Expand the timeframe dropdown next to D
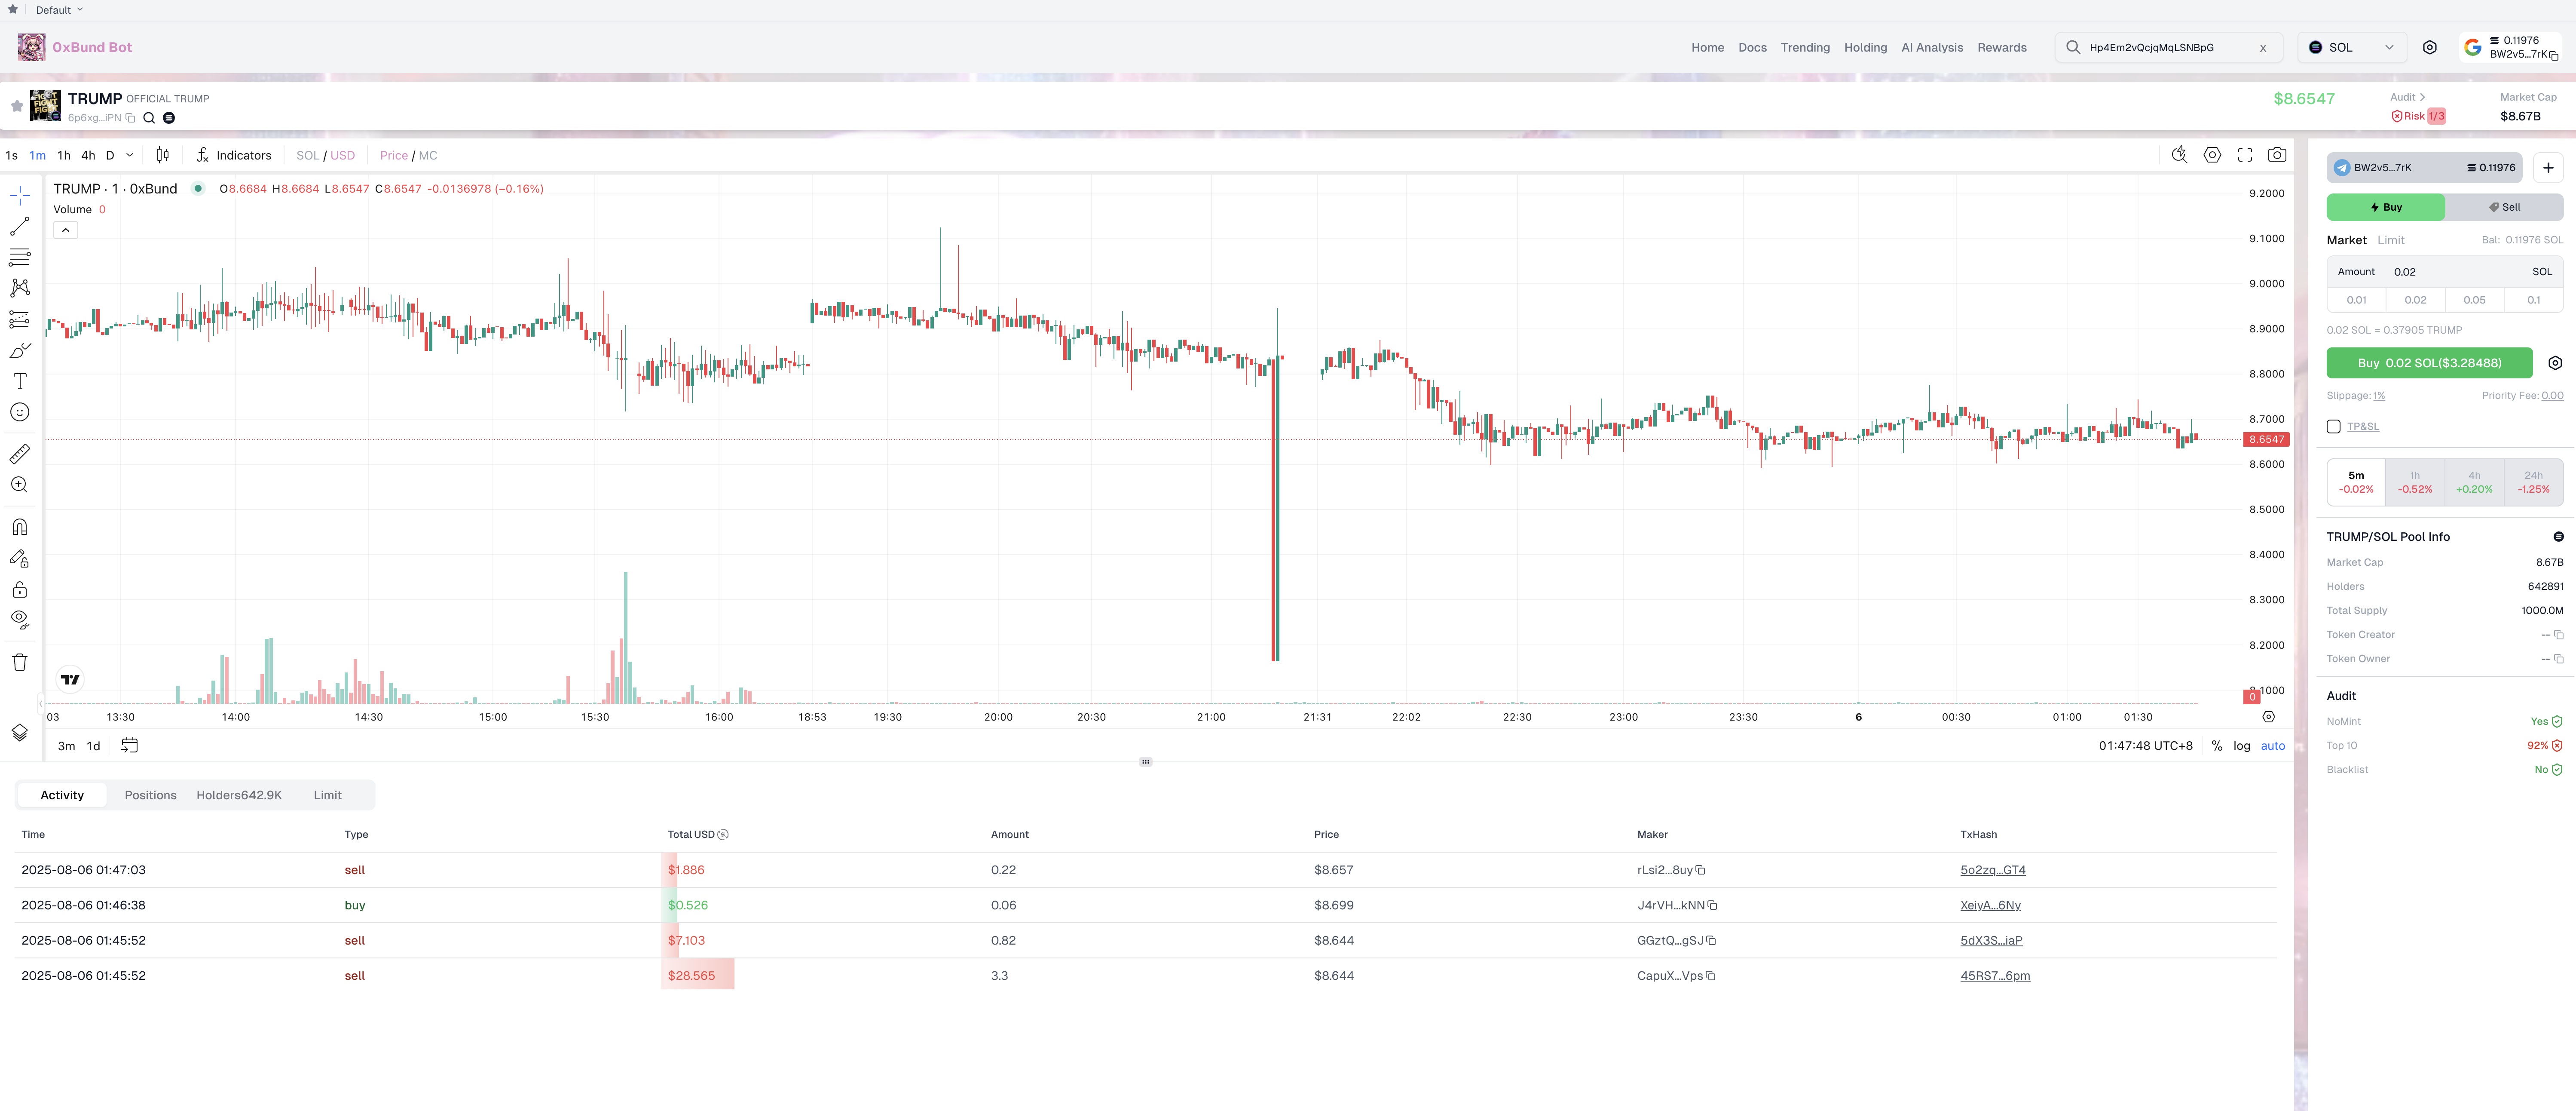The image size is (2576, 1111). tap(129, 155)
